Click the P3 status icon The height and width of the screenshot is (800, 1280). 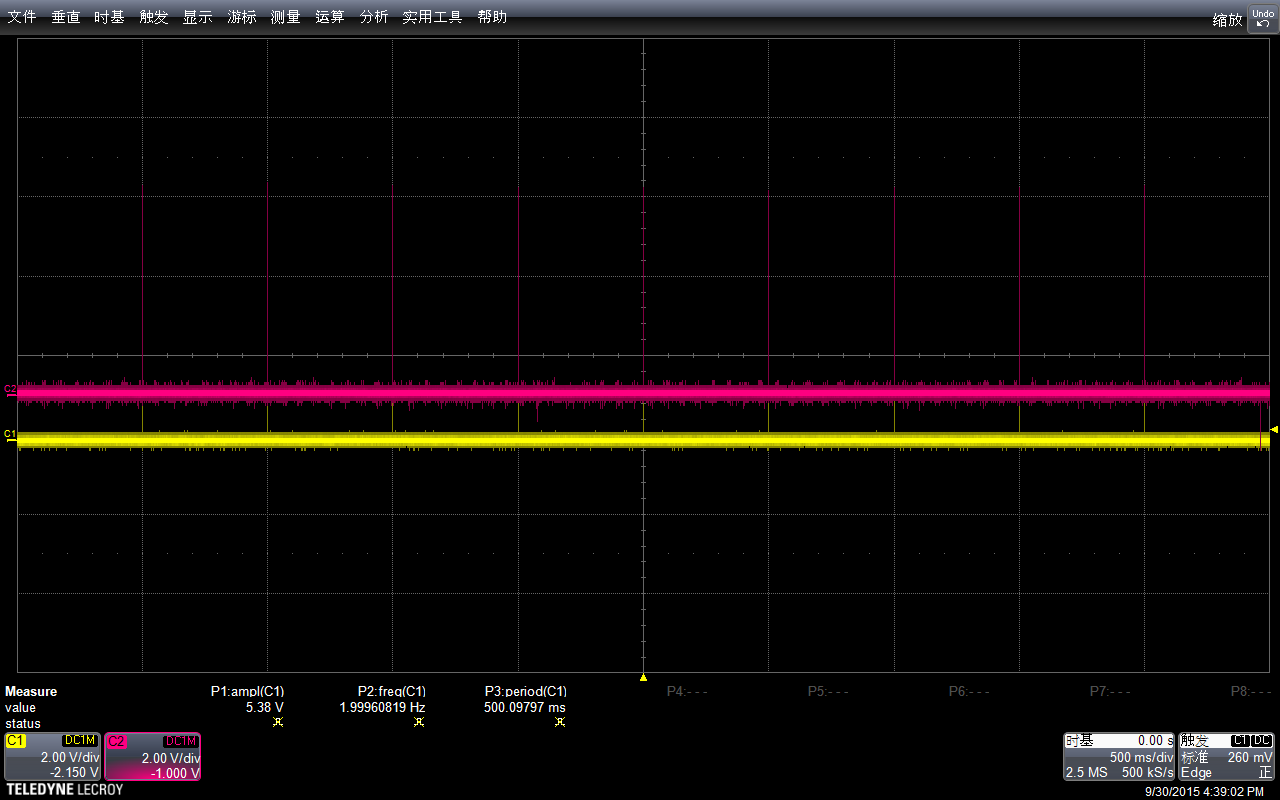tap(560, 722)
